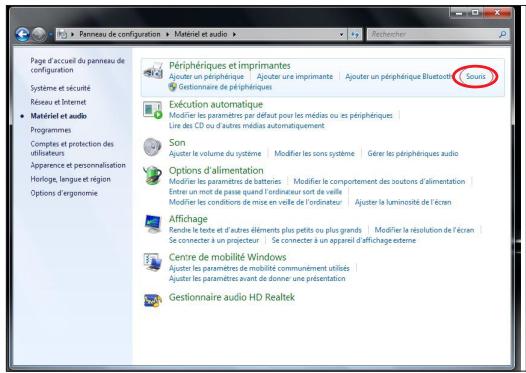The height and width of the screenshot is (373, 526).
Task: Click 'Ajuster les paramètres de mobilité communément utilisés'
Action: pos(259,268)
